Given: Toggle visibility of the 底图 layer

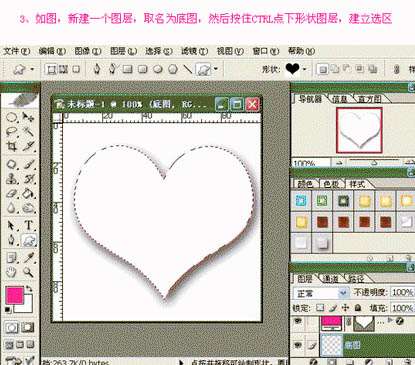Looking at the screenshot, I should tap(297, 345).
